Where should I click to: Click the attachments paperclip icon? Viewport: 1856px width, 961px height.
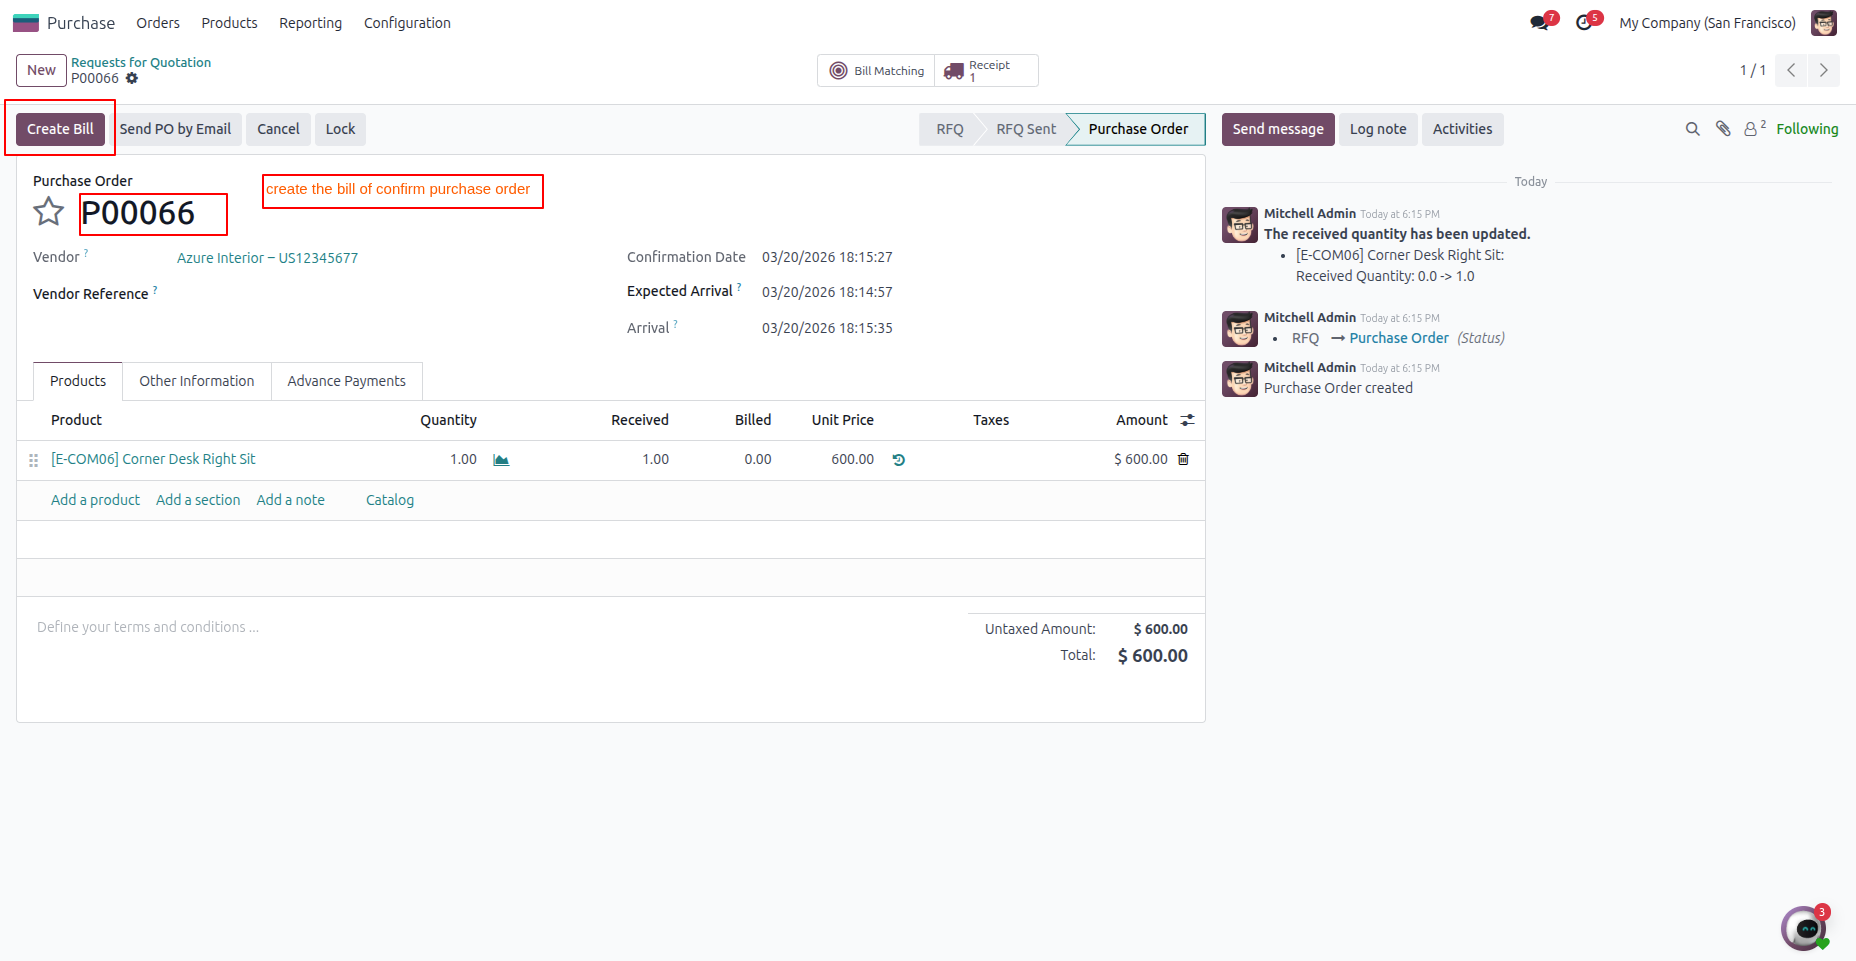point(1723,129)
